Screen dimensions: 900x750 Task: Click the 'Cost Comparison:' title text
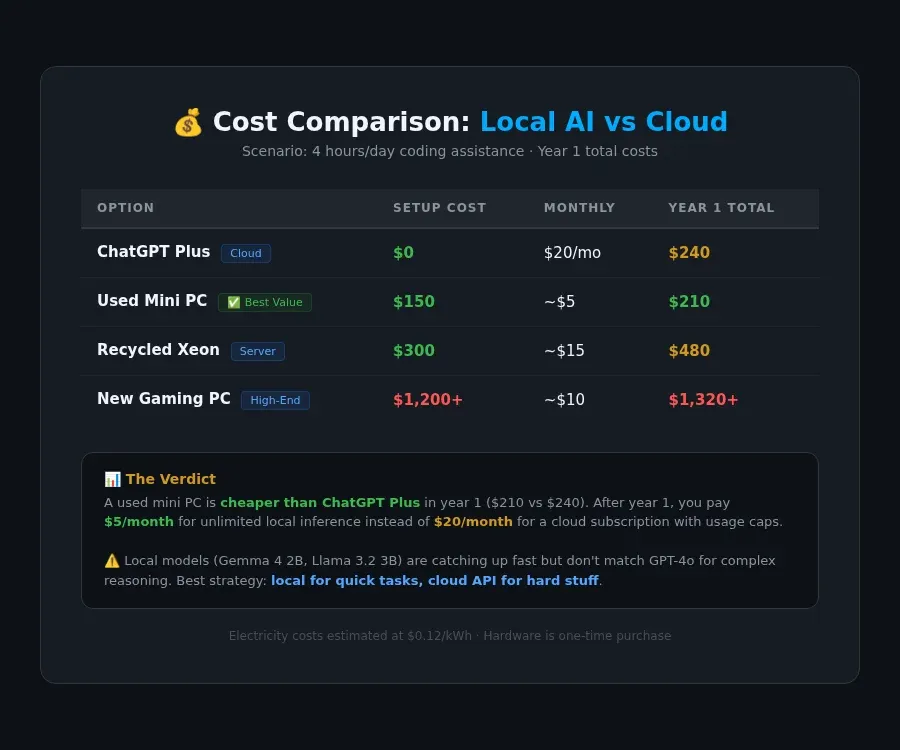(342, 122)
